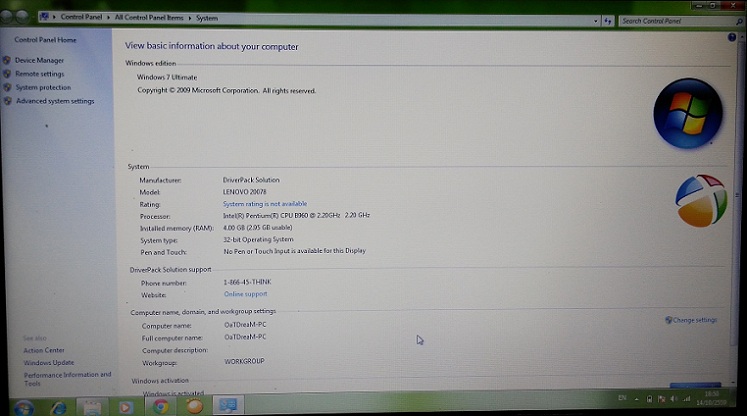This screenshot has width=747, height=416.
Task: Click the EN language indicator in tray
Action: 622,397
